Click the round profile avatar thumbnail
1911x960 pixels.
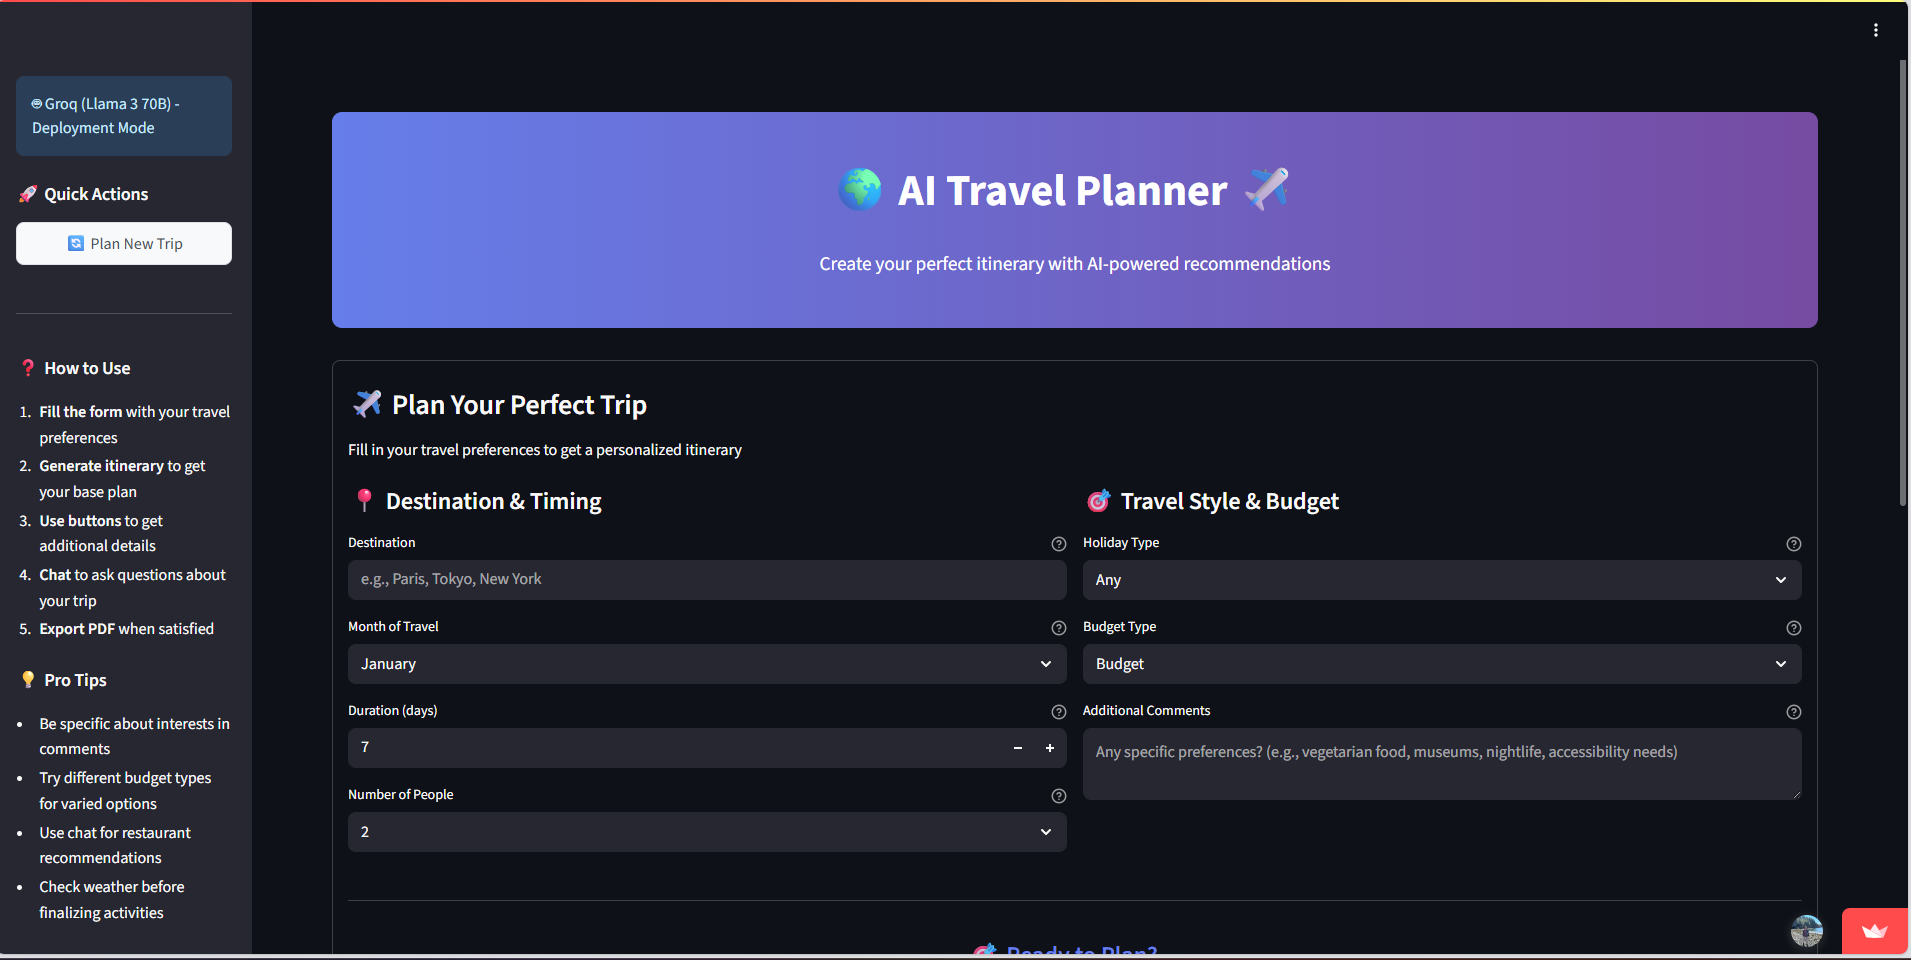point(1807,931)
